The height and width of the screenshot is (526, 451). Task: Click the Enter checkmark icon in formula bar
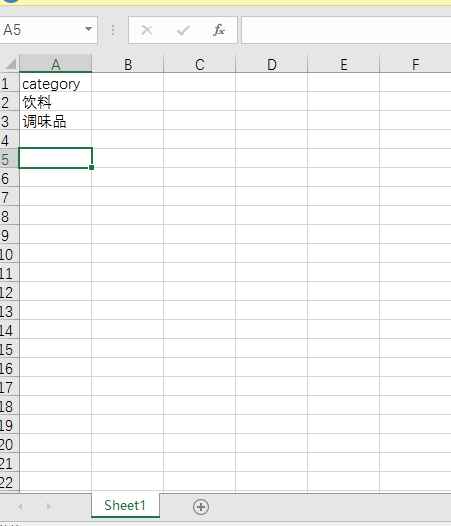click(183, 31)
